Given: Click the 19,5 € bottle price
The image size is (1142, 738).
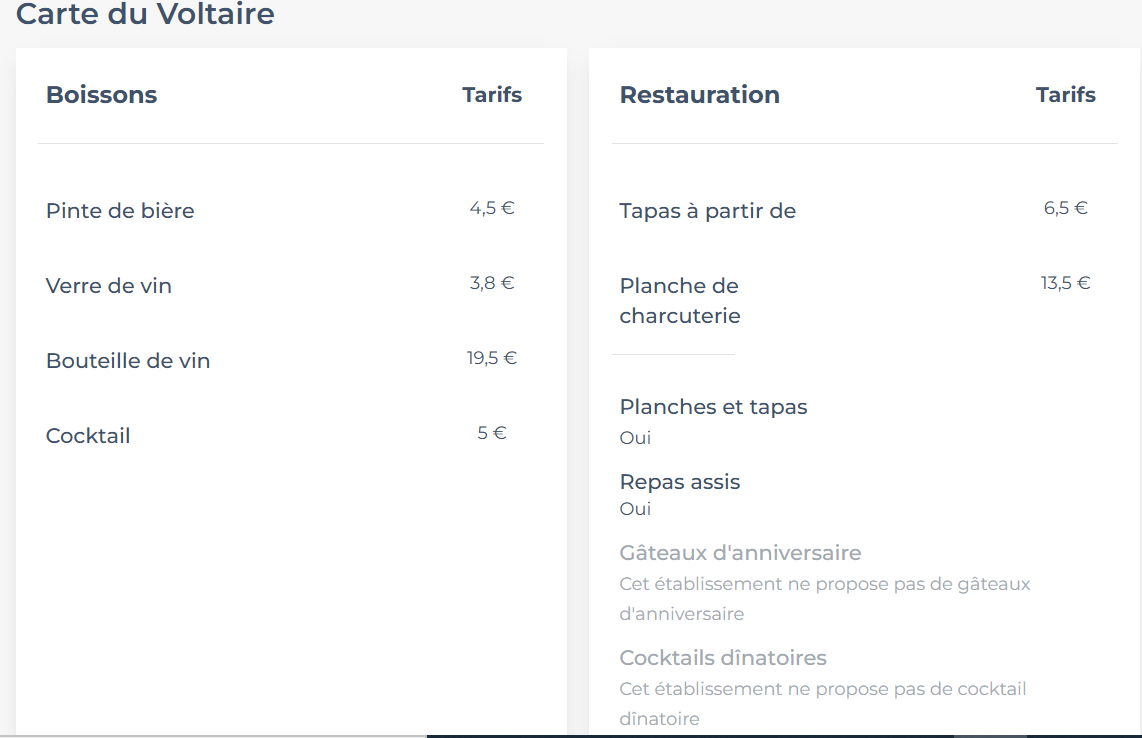Looking at the screenshot, I should [492, 358].
